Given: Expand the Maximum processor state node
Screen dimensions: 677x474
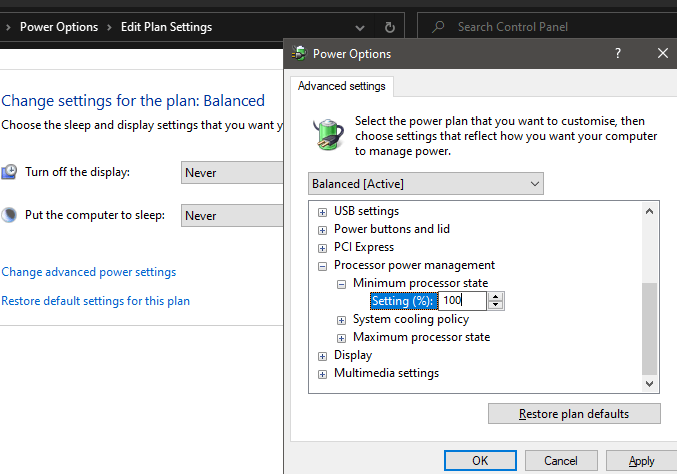Looking at the screenshot, I should tap(341, 338).
